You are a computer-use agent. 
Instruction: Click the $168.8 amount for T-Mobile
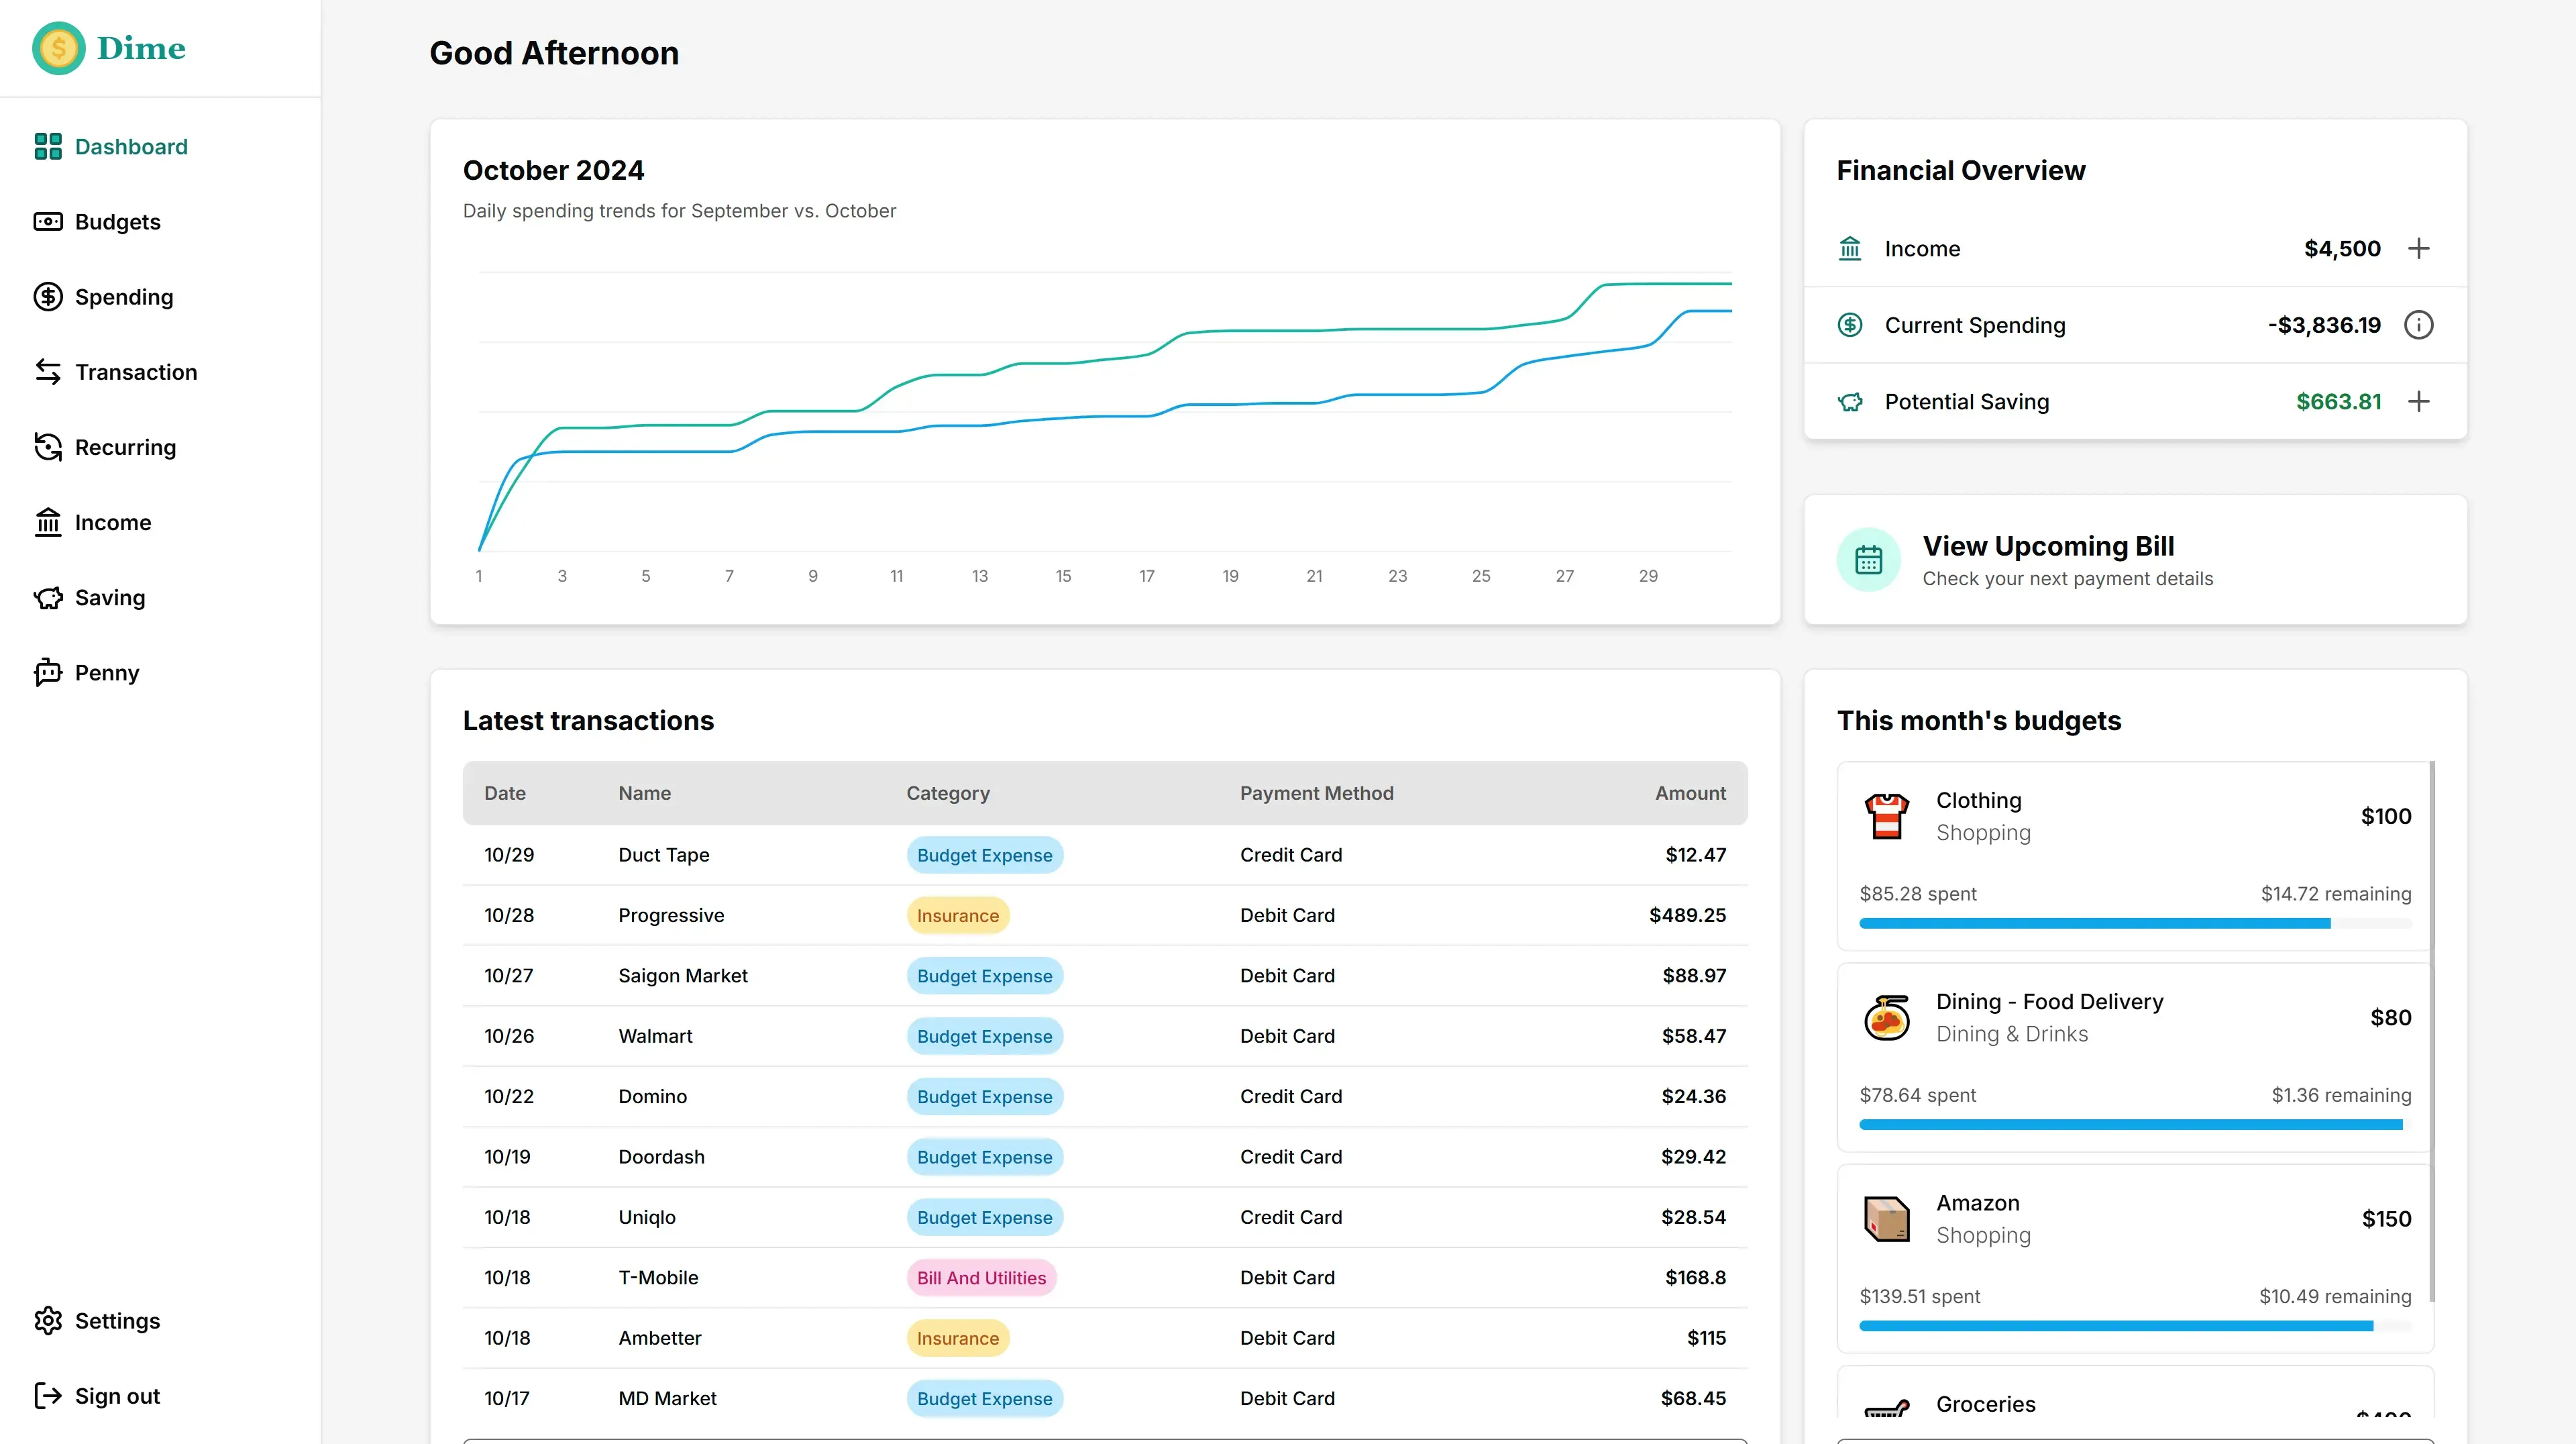tap(1695, 1277)
